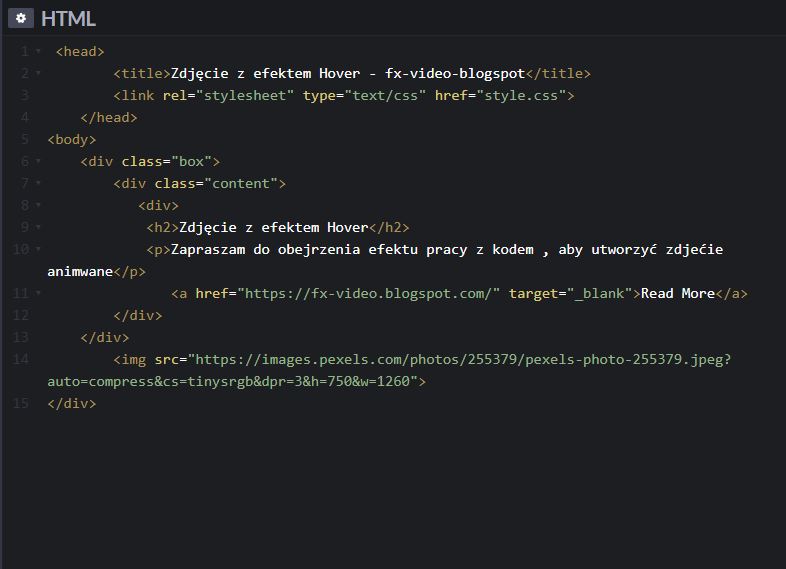Click the closing div tag on line 13
The image size is (786, 569).
coord(105,337)
